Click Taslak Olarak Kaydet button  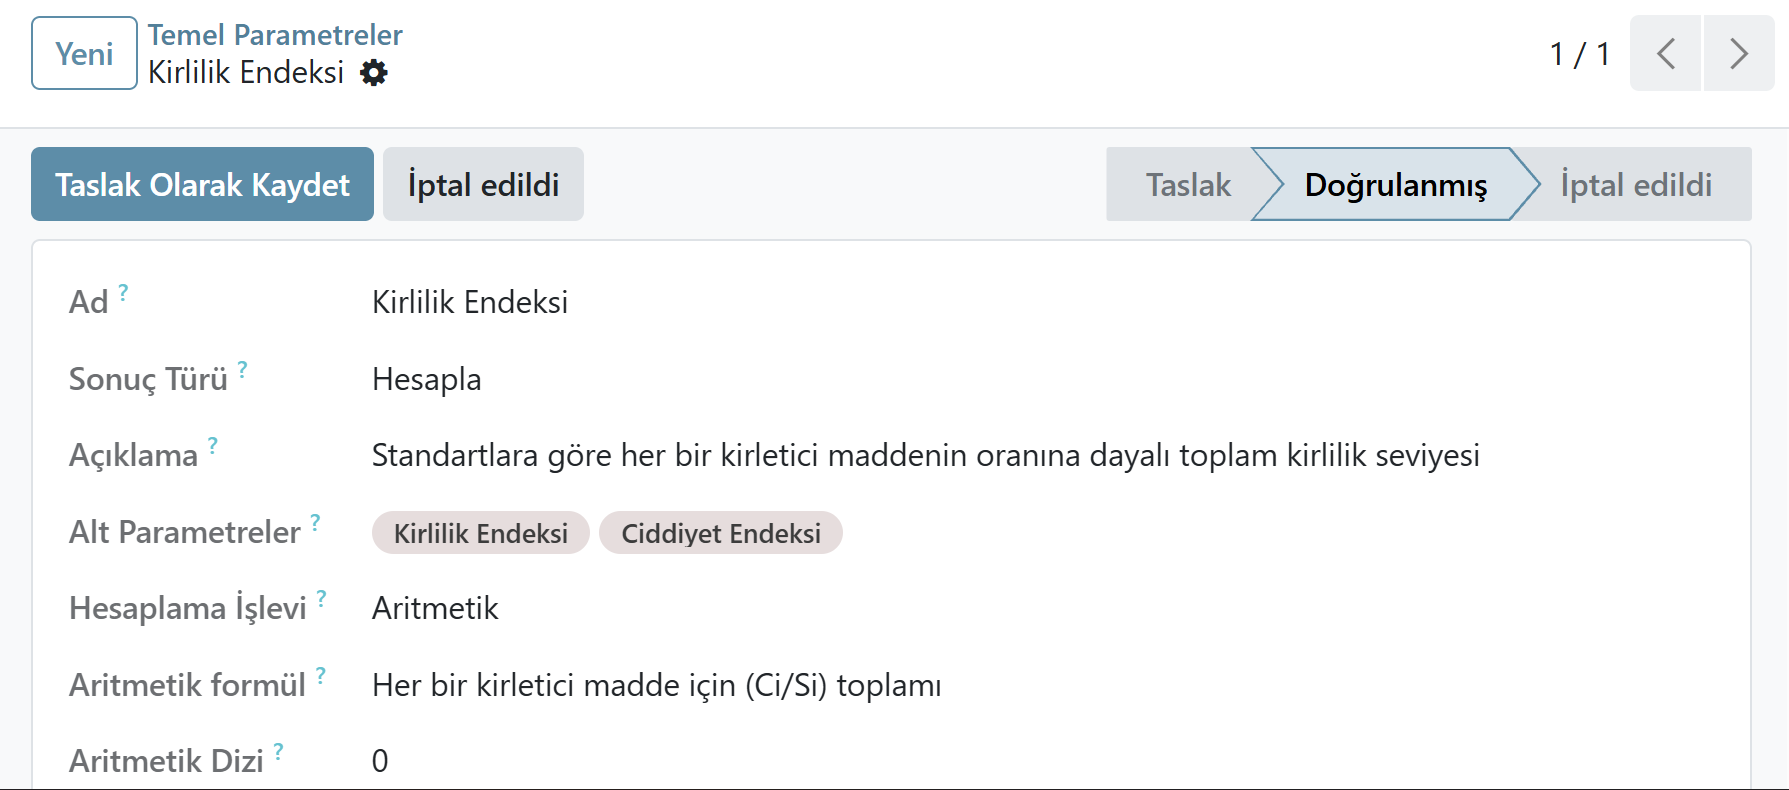tap(202, 185)
